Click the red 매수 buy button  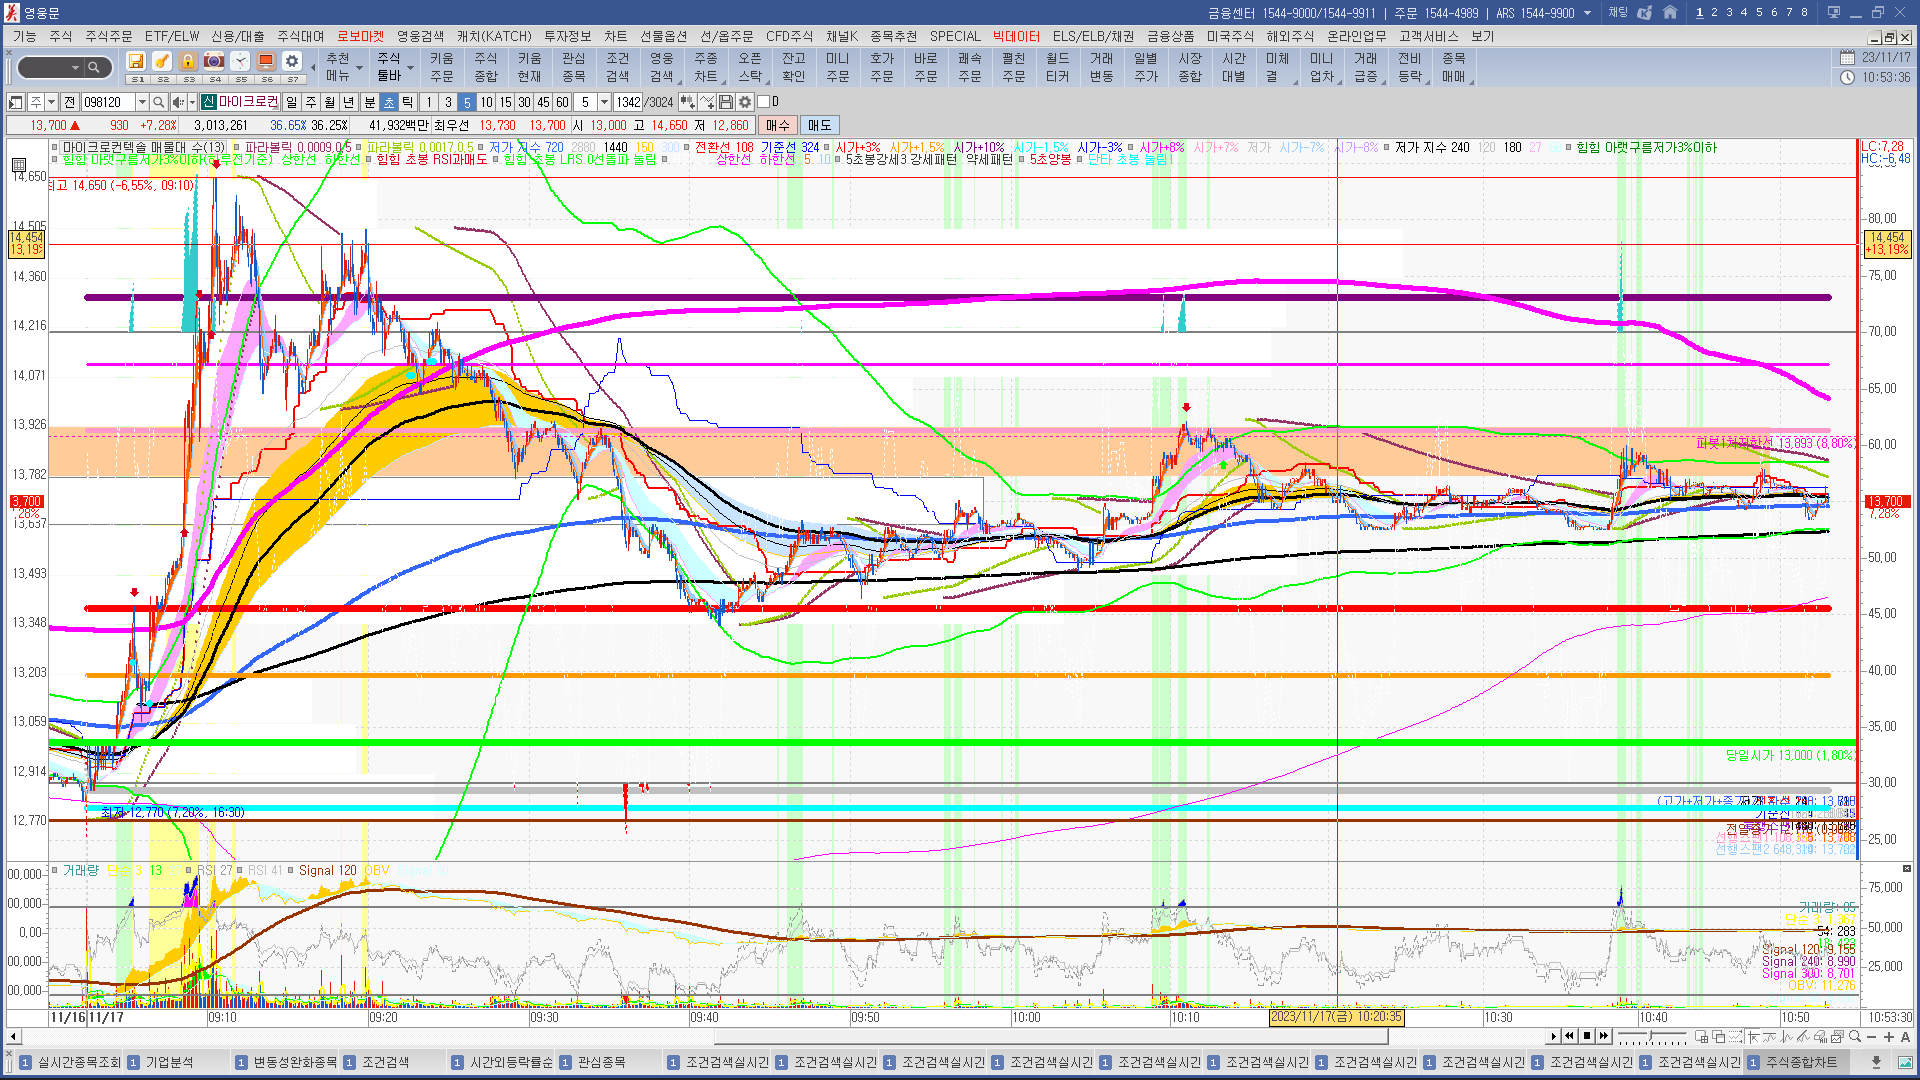778,125
